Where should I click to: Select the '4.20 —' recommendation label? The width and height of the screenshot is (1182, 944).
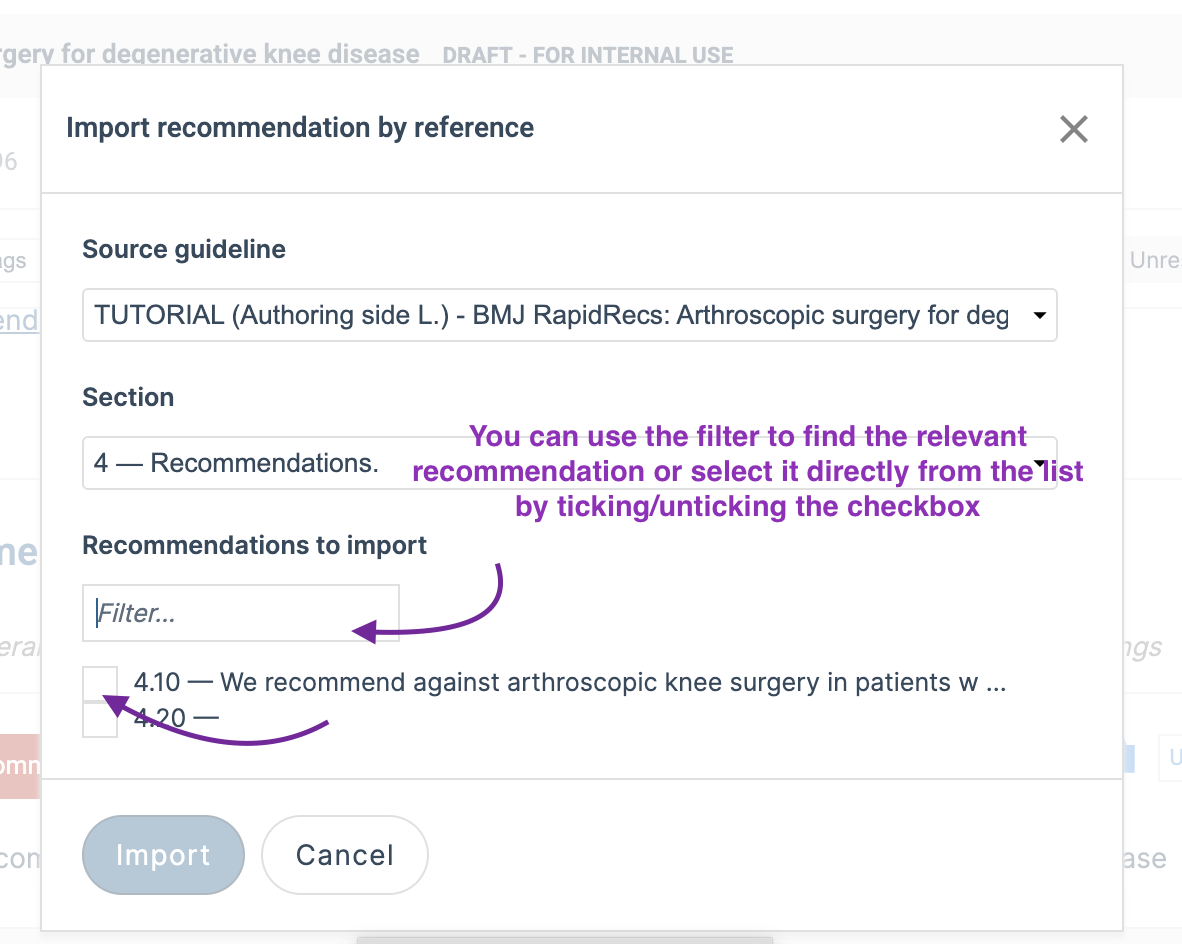pos(176,718)
